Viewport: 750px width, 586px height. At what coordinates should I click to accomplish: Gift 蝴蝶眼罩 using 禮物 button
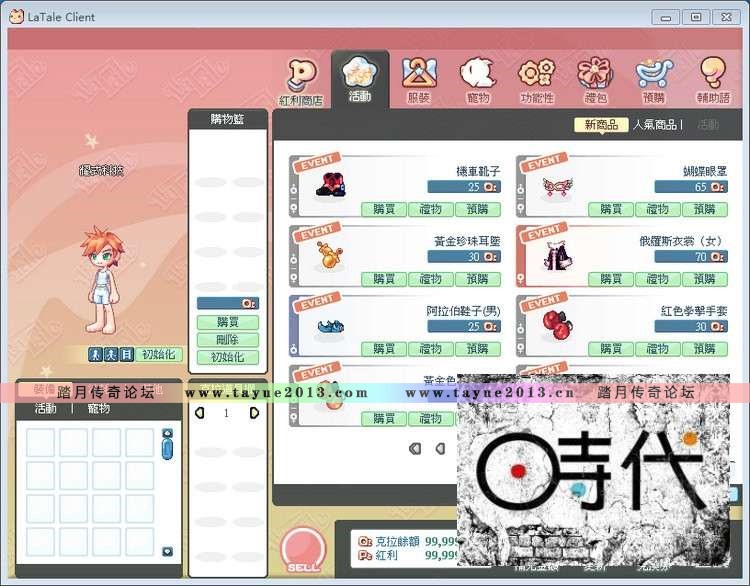click(658, 209)
